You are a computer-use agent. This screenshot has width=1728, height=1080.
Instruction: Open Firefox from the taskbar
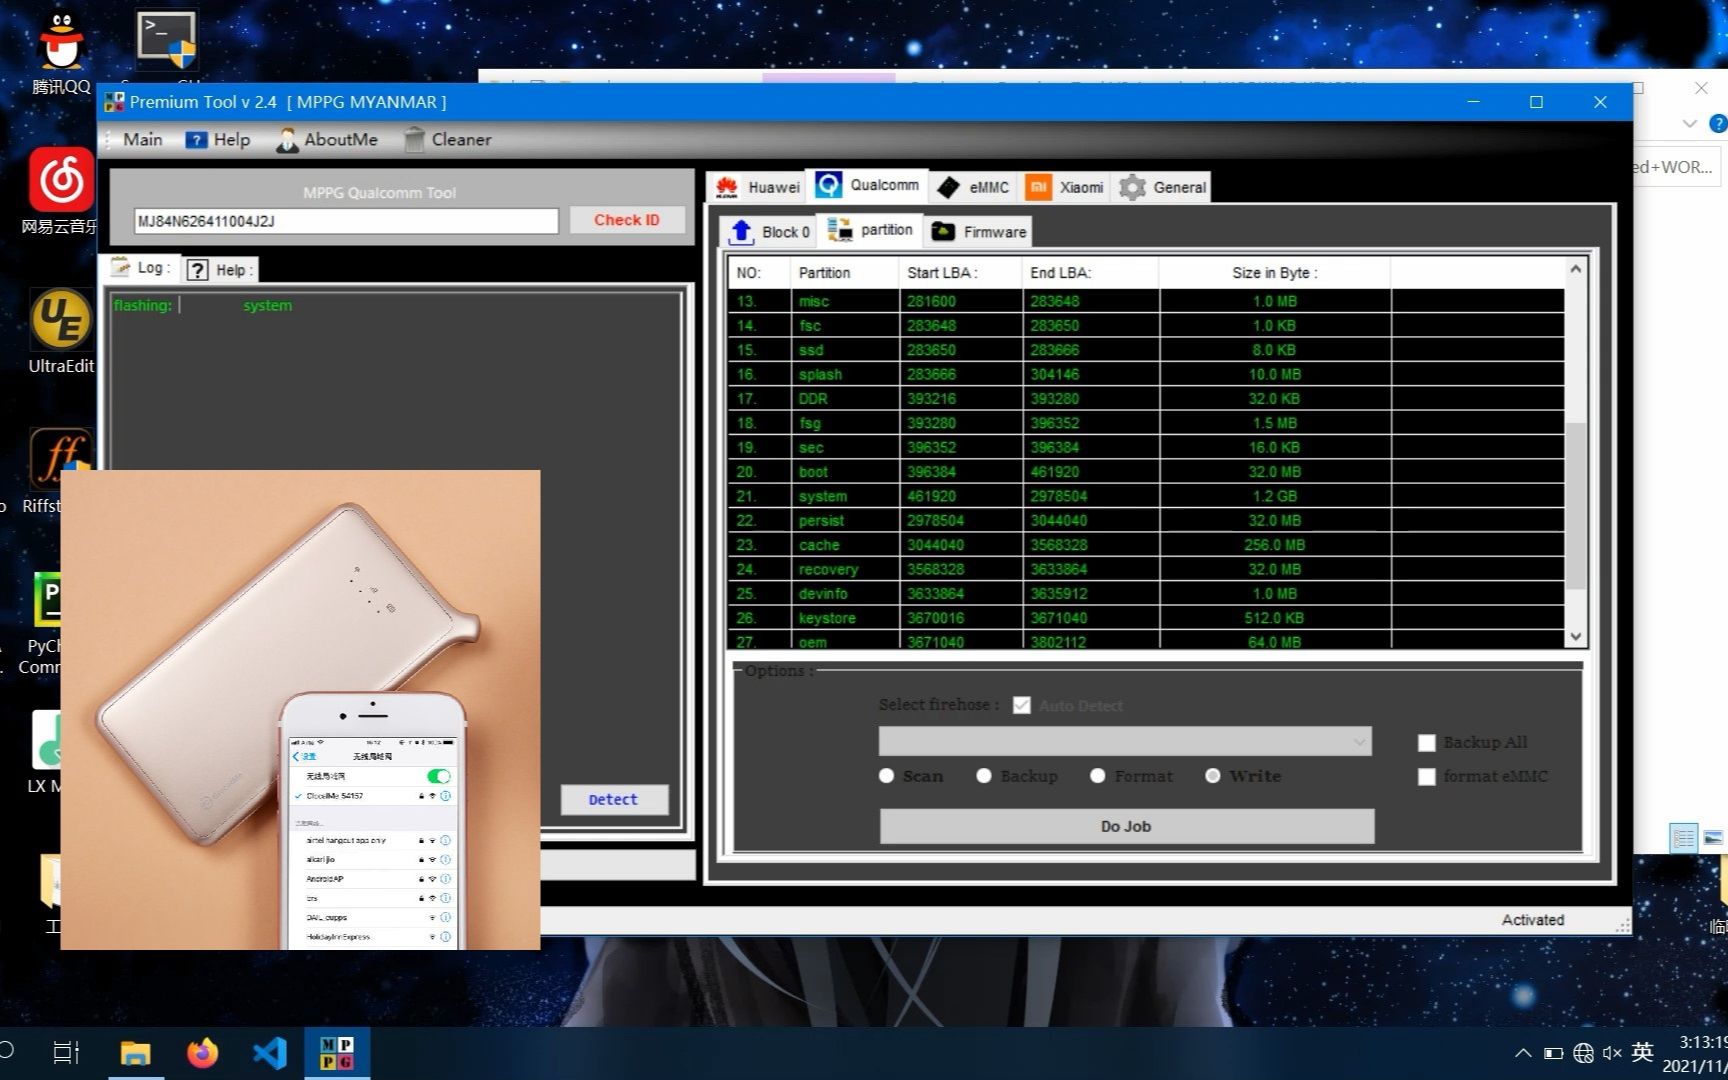pyautogui.click(x=202, y=1053)
